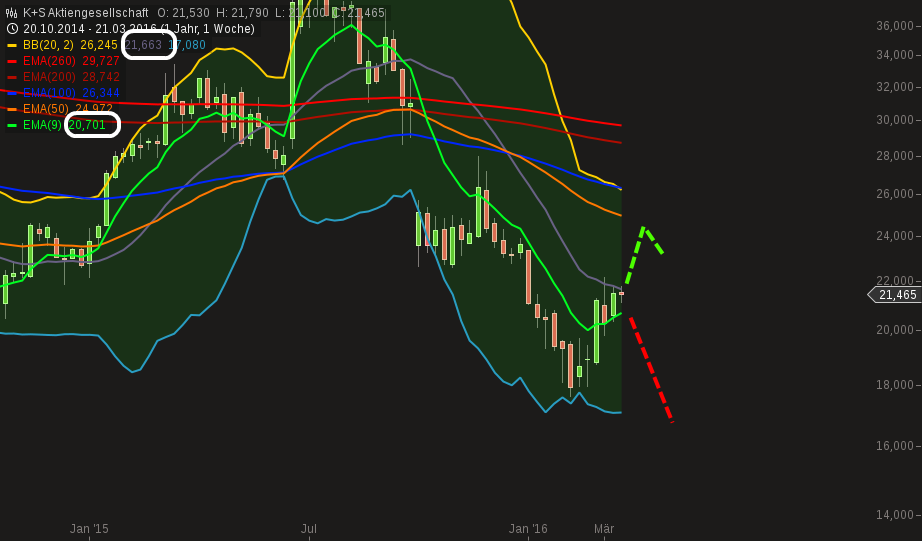922x541 pixels.
Task: Click the 20,000 price axis label
Action: (895, 330)
